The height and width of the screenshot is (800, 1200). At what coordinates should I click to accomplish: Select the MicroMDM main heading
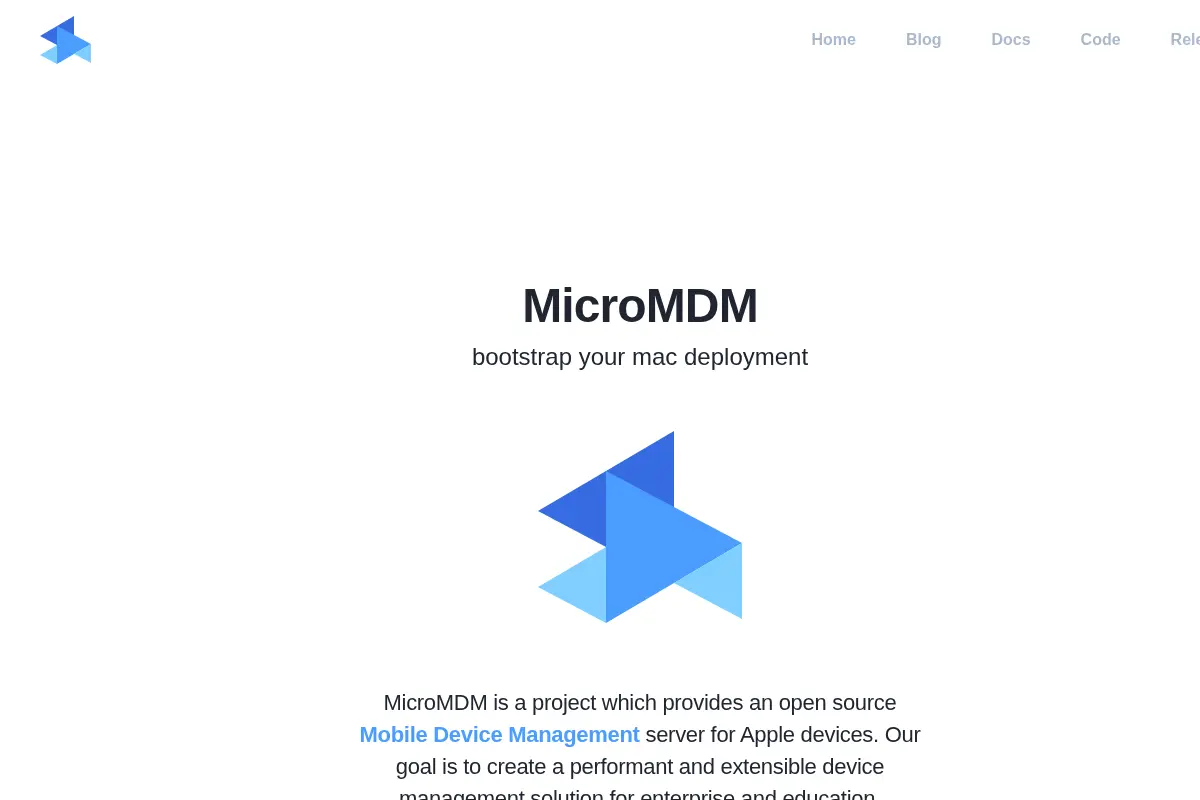coord(640,306)
